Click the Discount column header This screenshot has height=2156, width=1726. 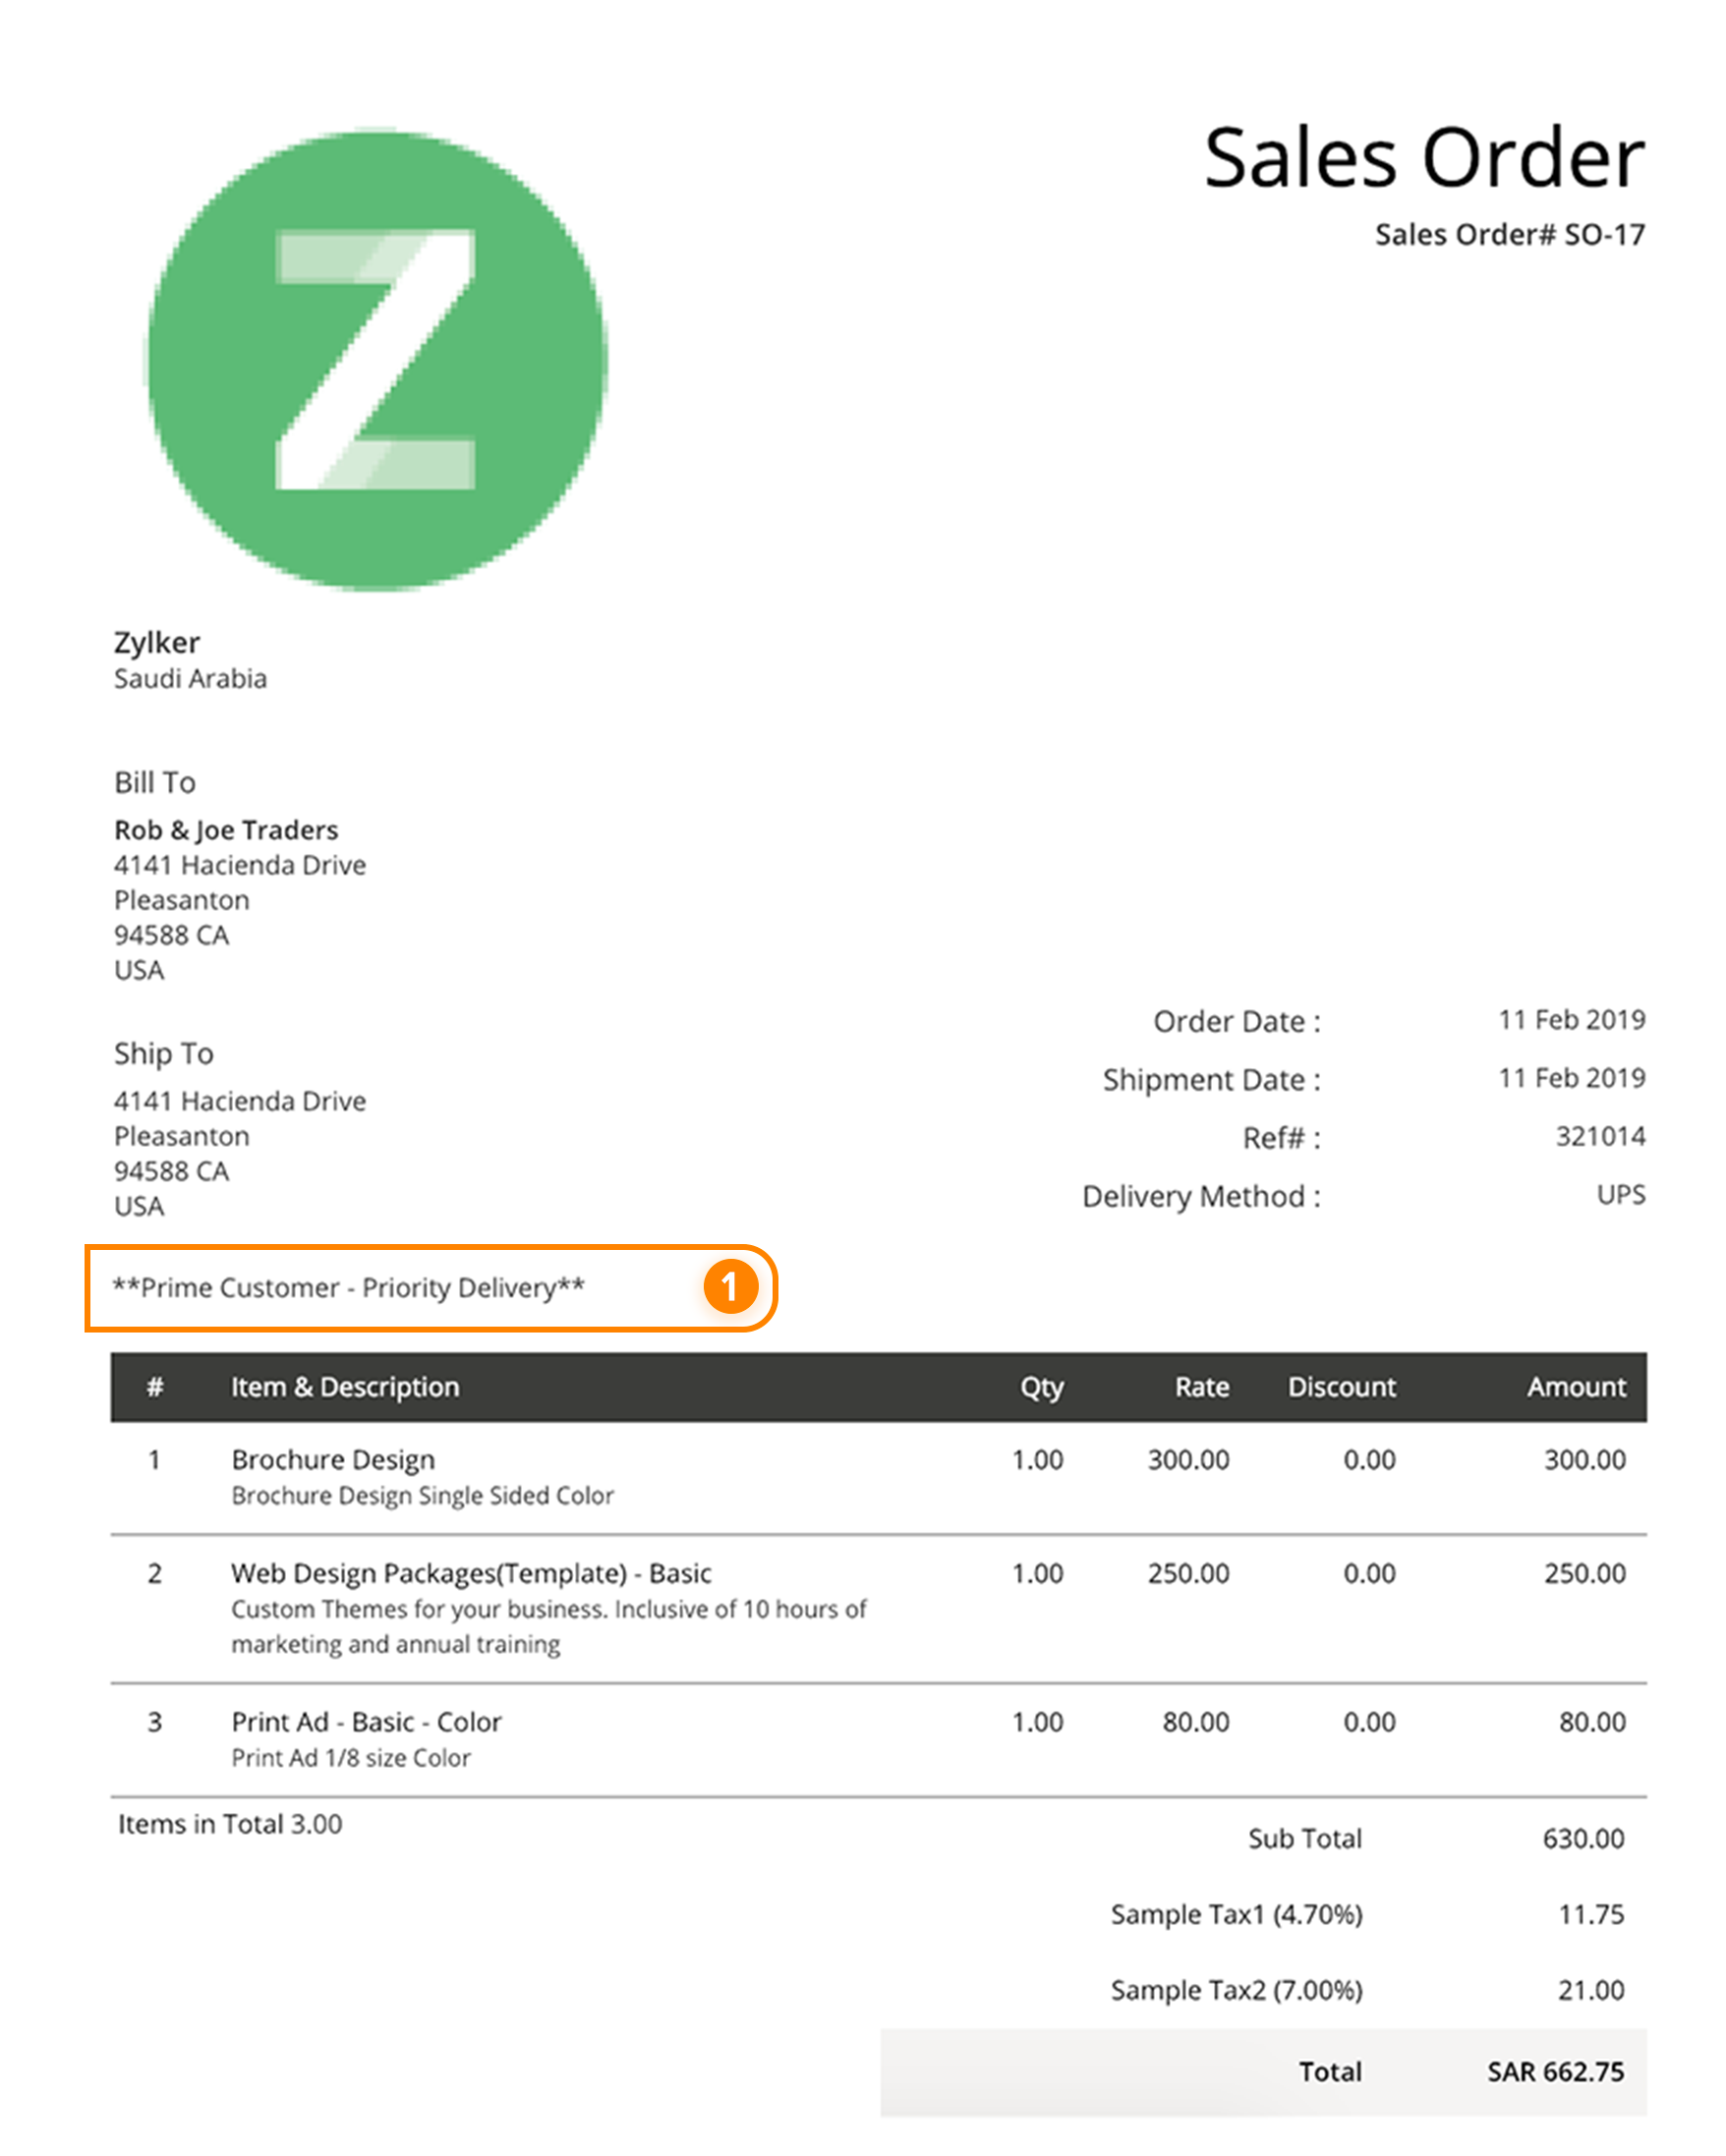pyautogui.click(x=1341, y=1387)
